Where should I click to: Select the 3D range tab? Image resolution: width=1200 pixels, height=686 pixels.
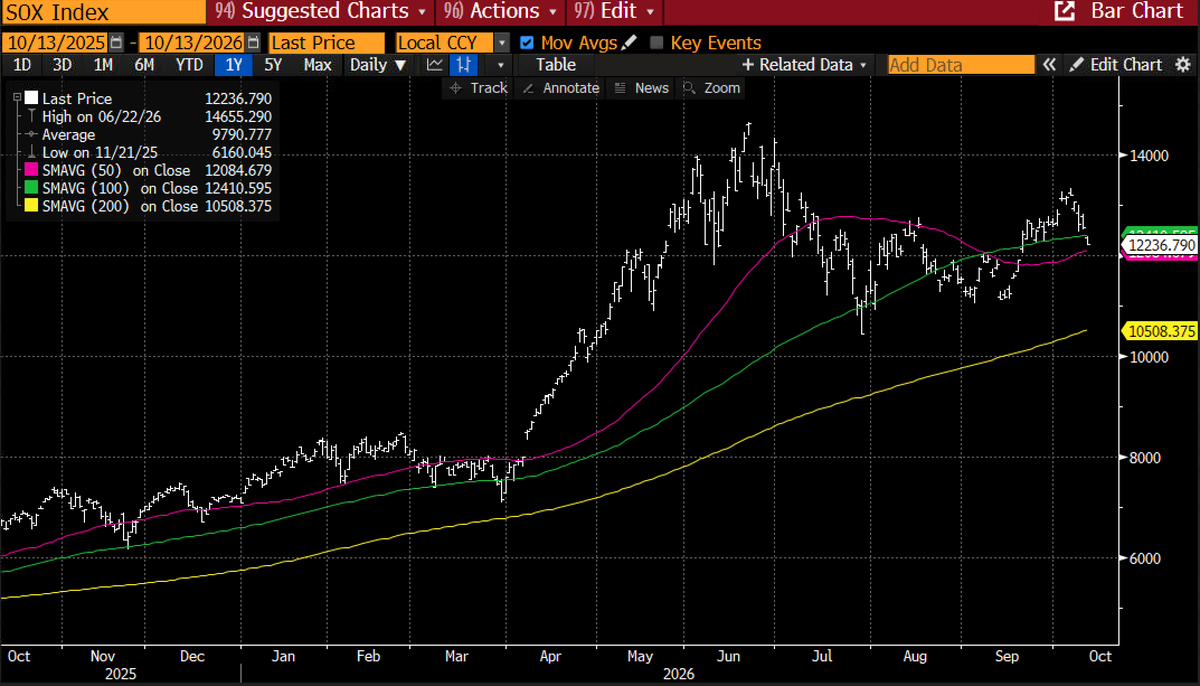click(62, 65)
